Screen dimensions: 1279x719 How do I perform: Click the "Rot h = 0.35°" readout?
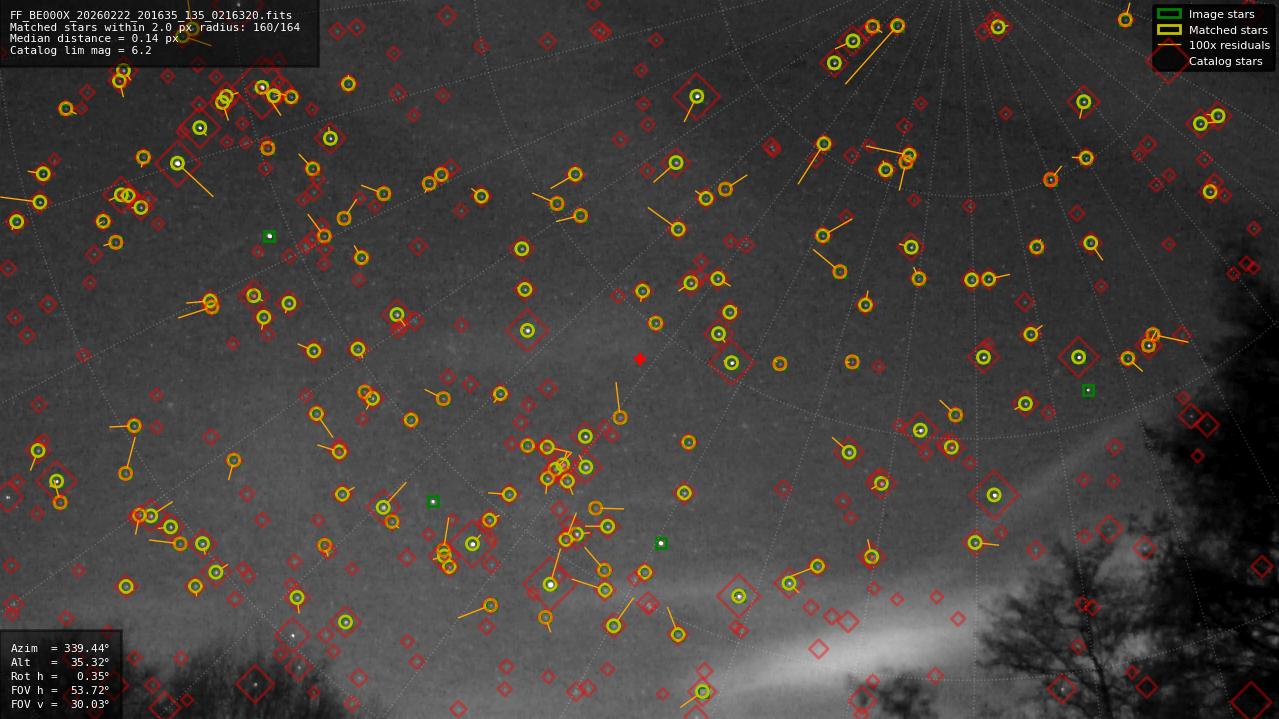[x=60, y=676]
